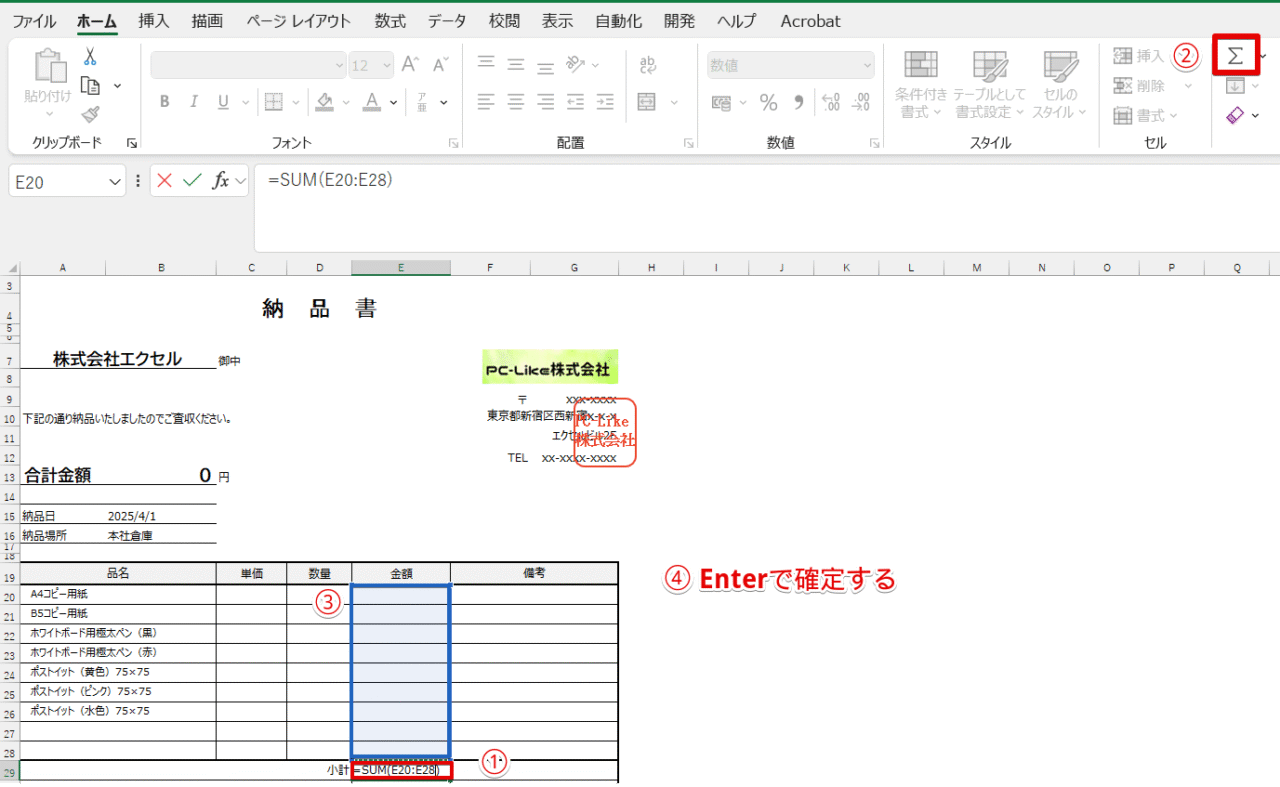Click the Accounting Number Format icon

point(721,102)
